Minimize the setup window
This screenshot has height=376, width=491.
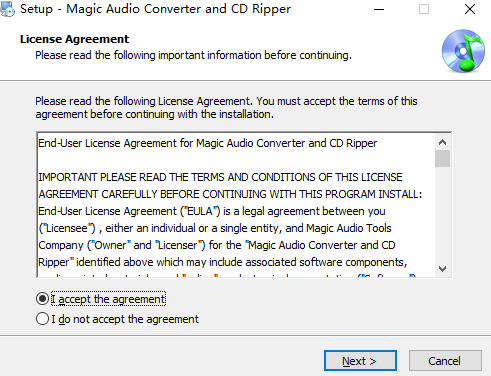[379, 9]
